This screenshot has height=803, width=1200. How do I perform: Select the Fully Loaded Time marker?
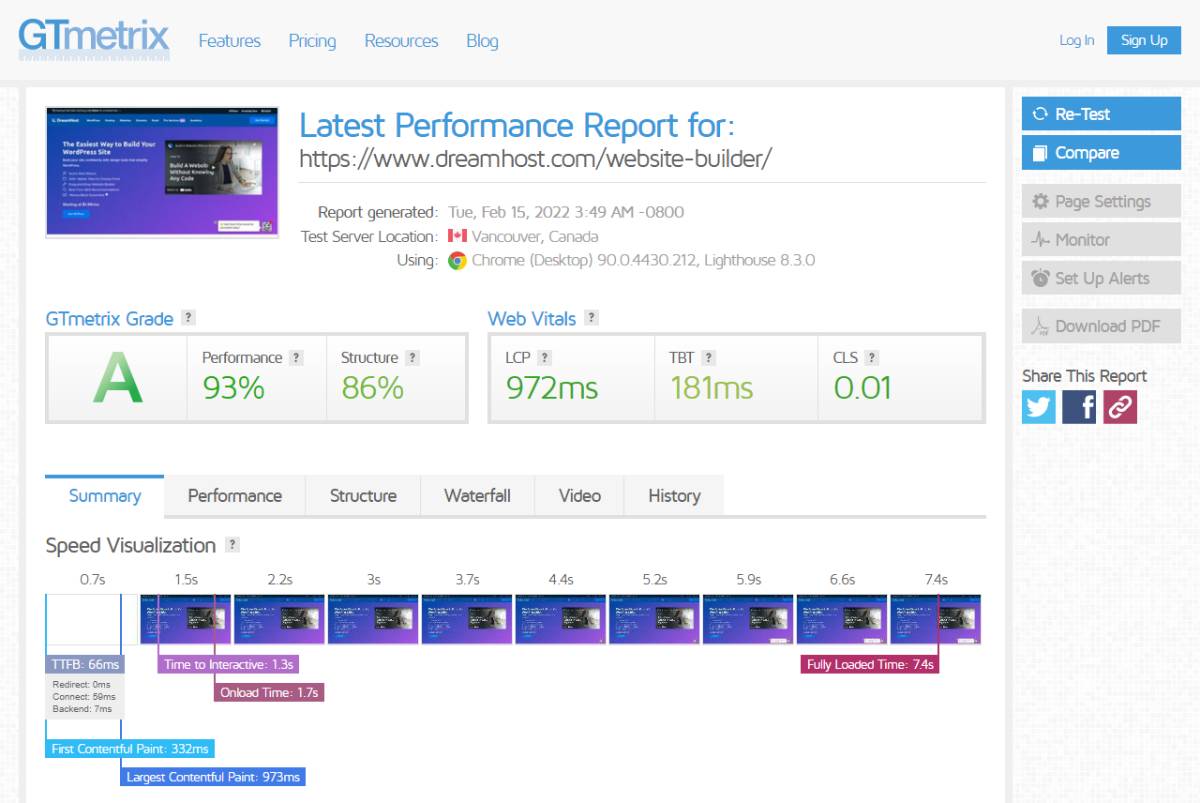(870, 664)
